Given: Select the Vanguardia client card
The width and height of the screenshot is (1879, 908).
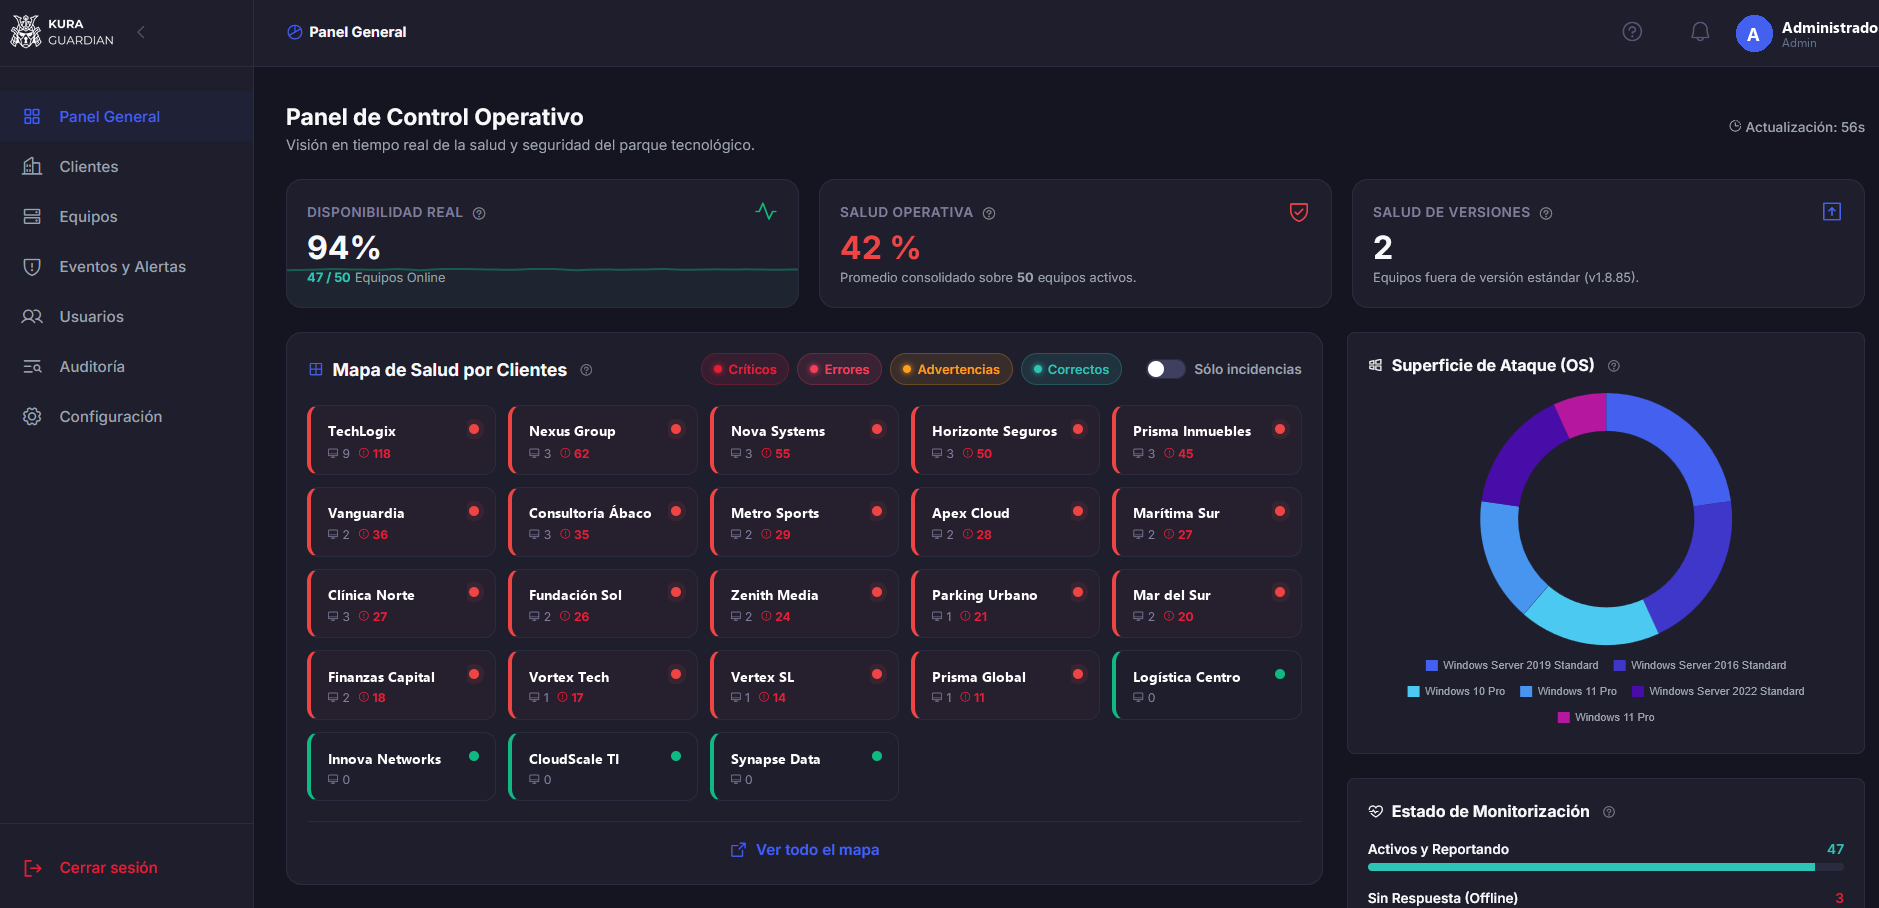Looking at the screenshot, I should click(x=401, y=522).
